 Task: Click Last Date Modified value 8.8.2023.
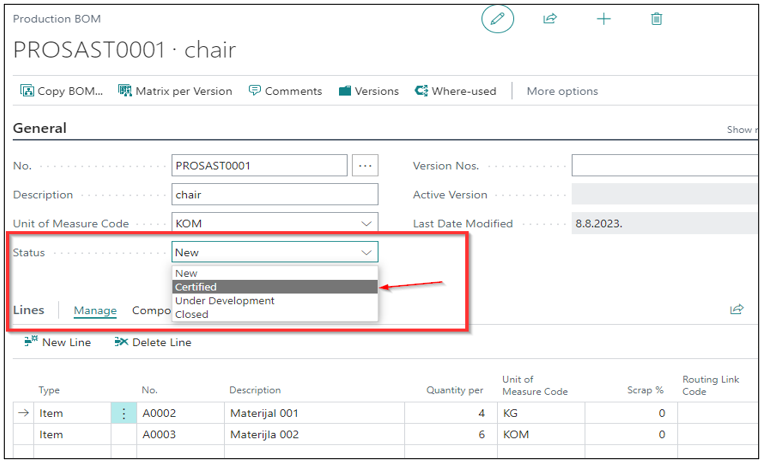point(664,223)
